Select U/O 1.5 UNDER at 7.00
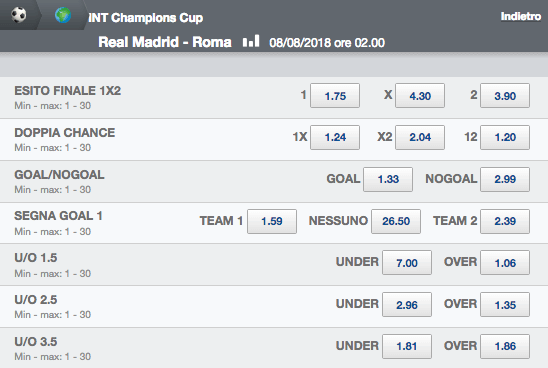This screenshot has height=368, width=548. click(x=407, y=262)
